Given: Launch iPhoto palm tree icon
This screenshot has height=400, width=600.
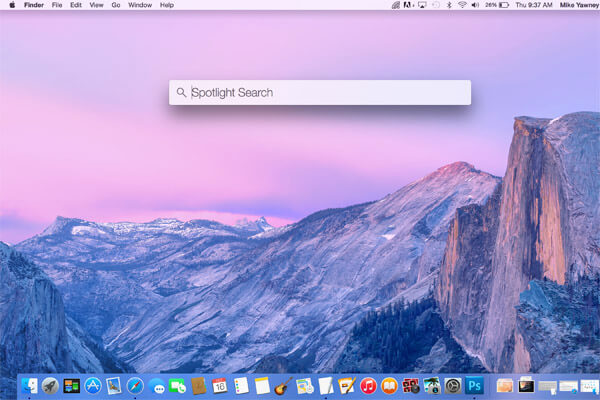Looking at the screenshot, I should click(x=432, y=386).
